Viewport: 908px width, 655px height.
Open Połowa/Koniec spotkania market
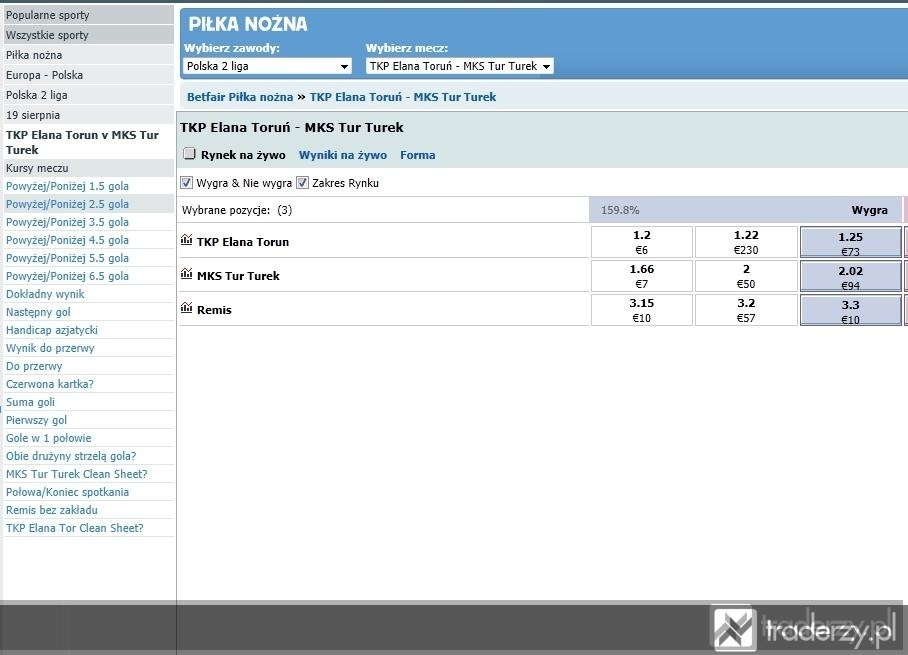[67, 492]
